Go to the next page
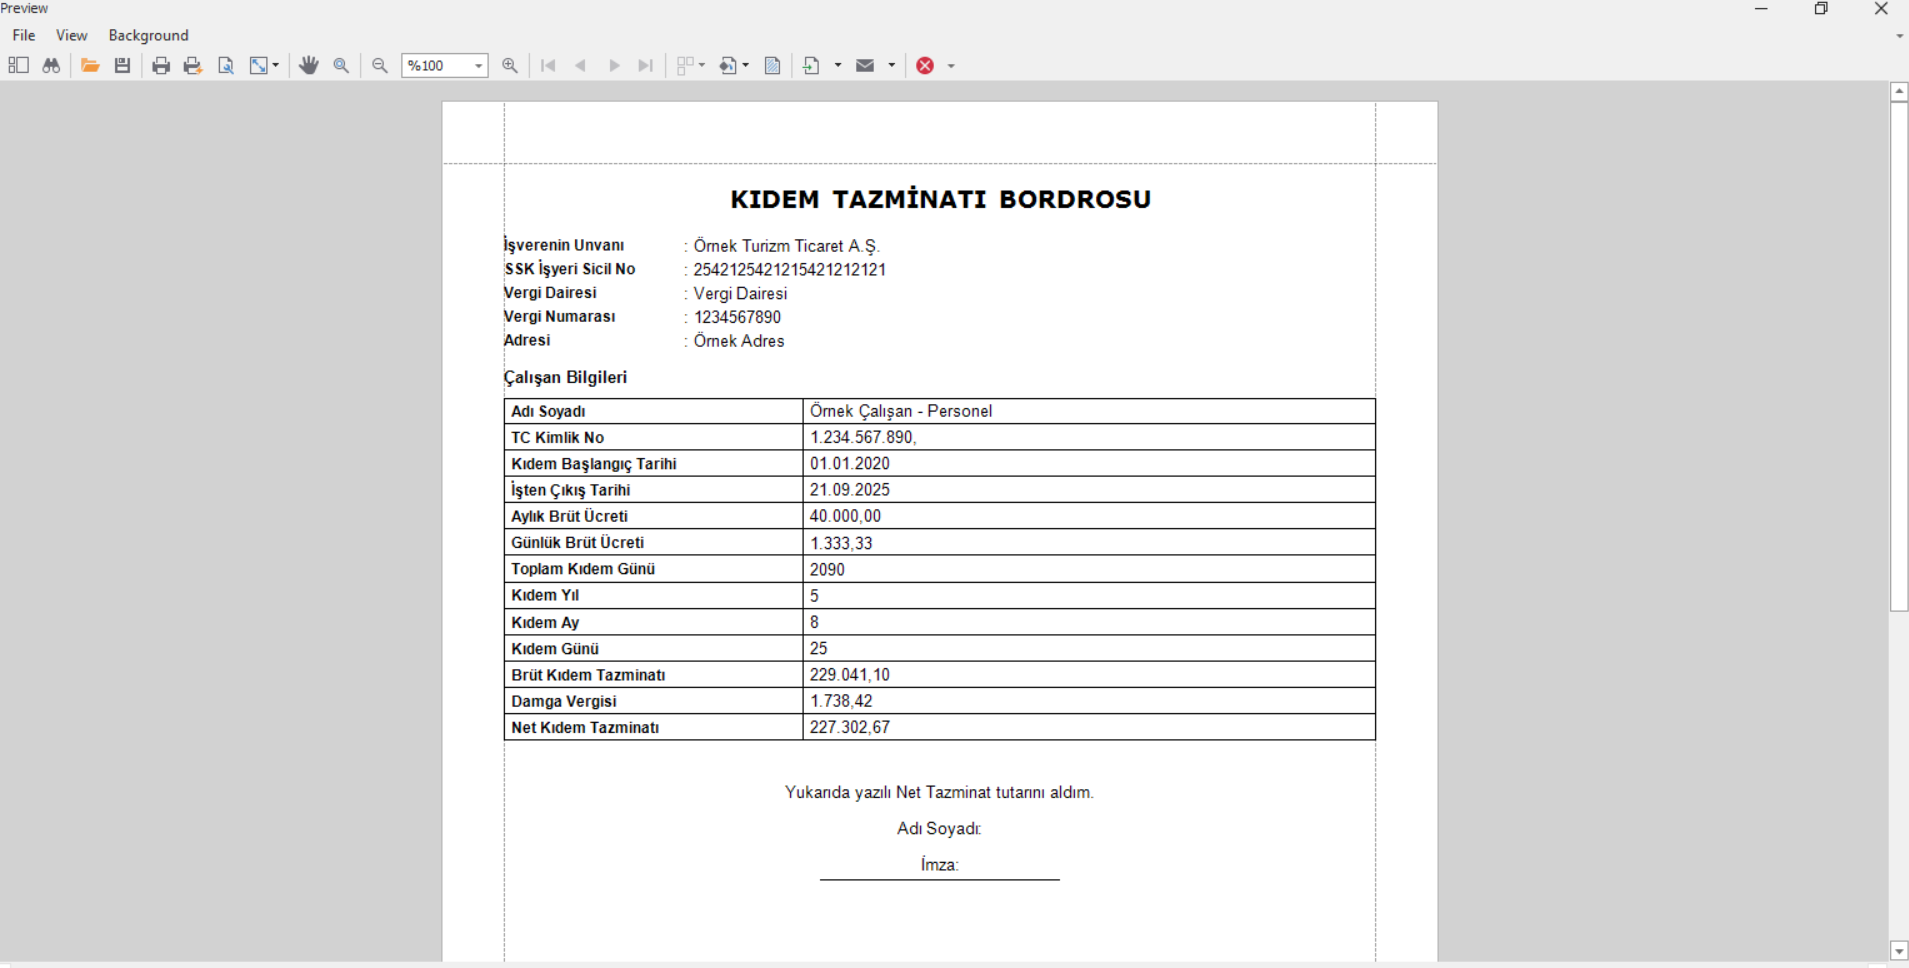 click(x=613, y=65)
